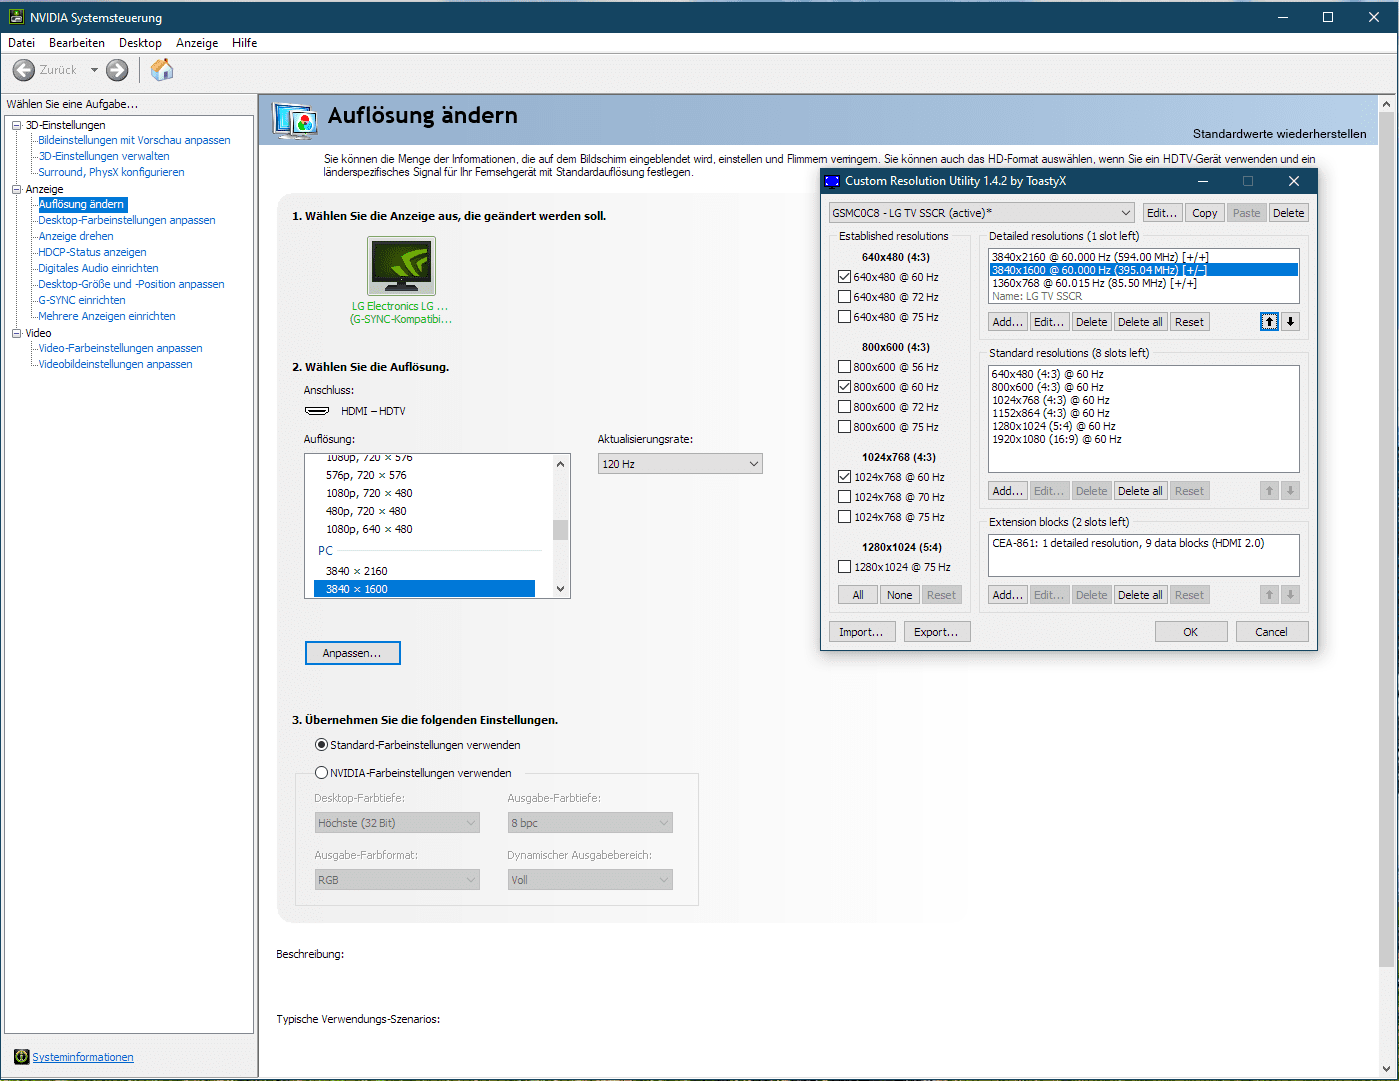Enable 640x480 @ 72 Hz checkbox
Image resolution: width=1399 pixels, height=1081 pixels.
tap(845, 297)
